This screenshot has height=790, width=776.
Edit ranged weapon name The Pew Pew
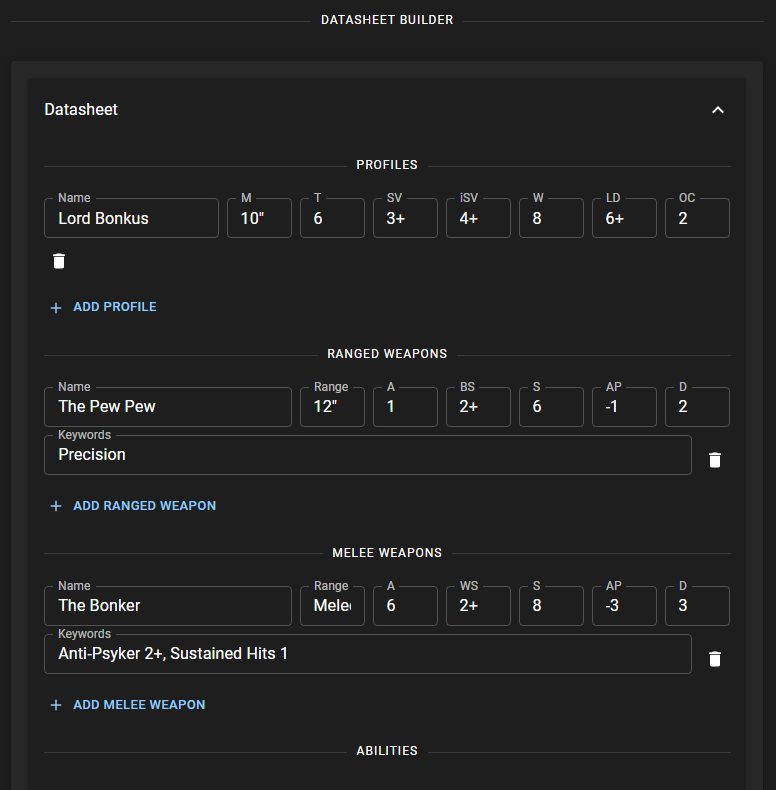coord(168,407)
